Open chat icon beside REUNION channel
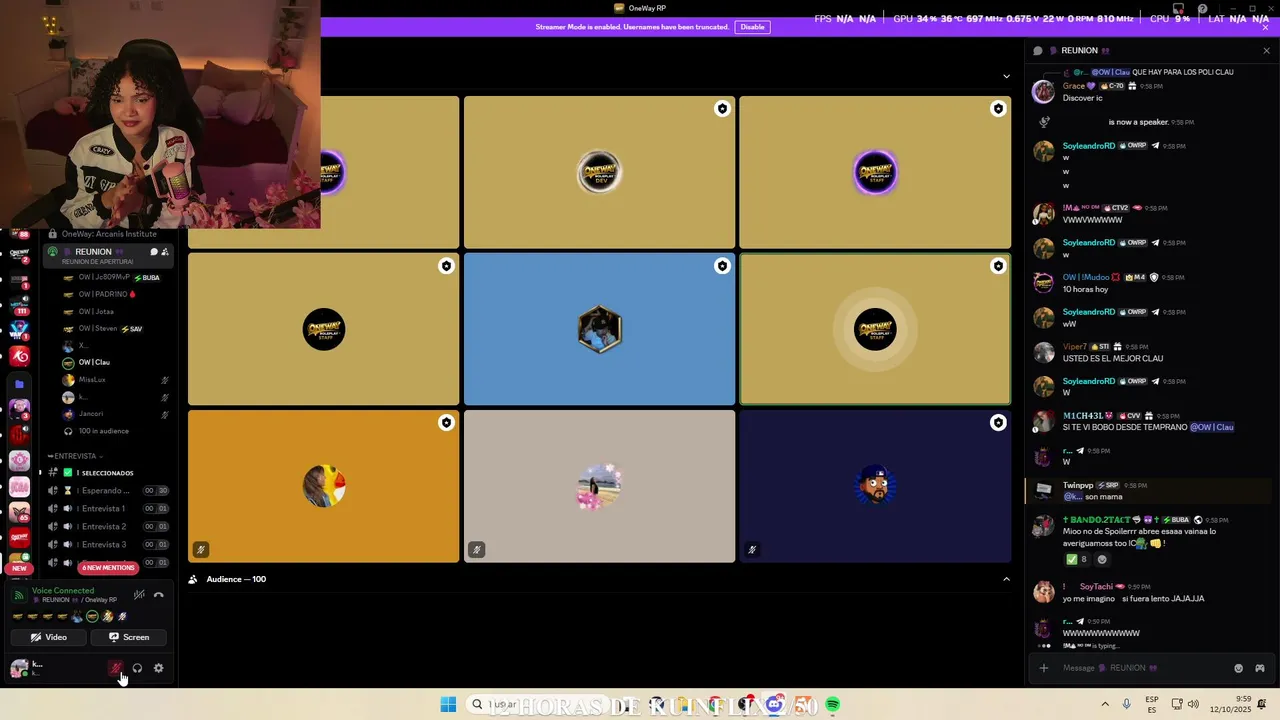The image size is (1280, 720). point(153,252)
